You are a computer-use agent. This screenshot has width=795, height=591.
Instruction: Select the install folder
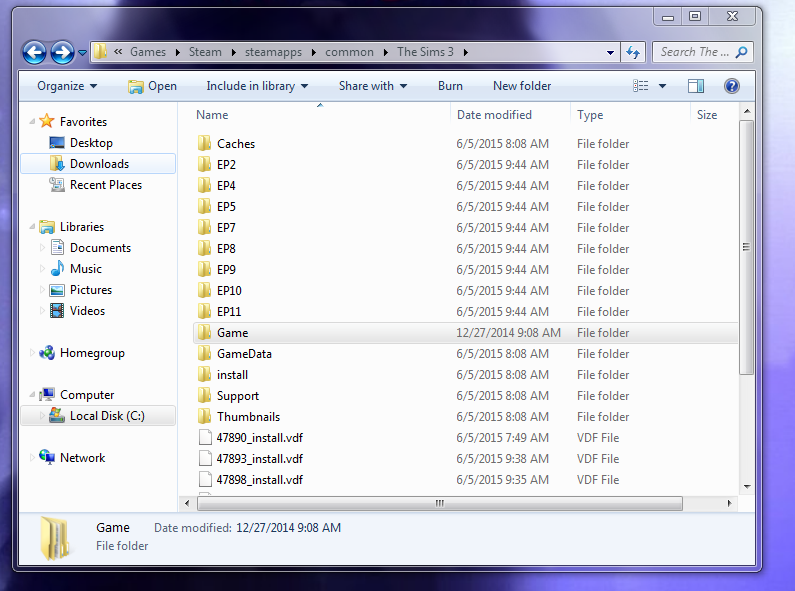coord(465,375)
